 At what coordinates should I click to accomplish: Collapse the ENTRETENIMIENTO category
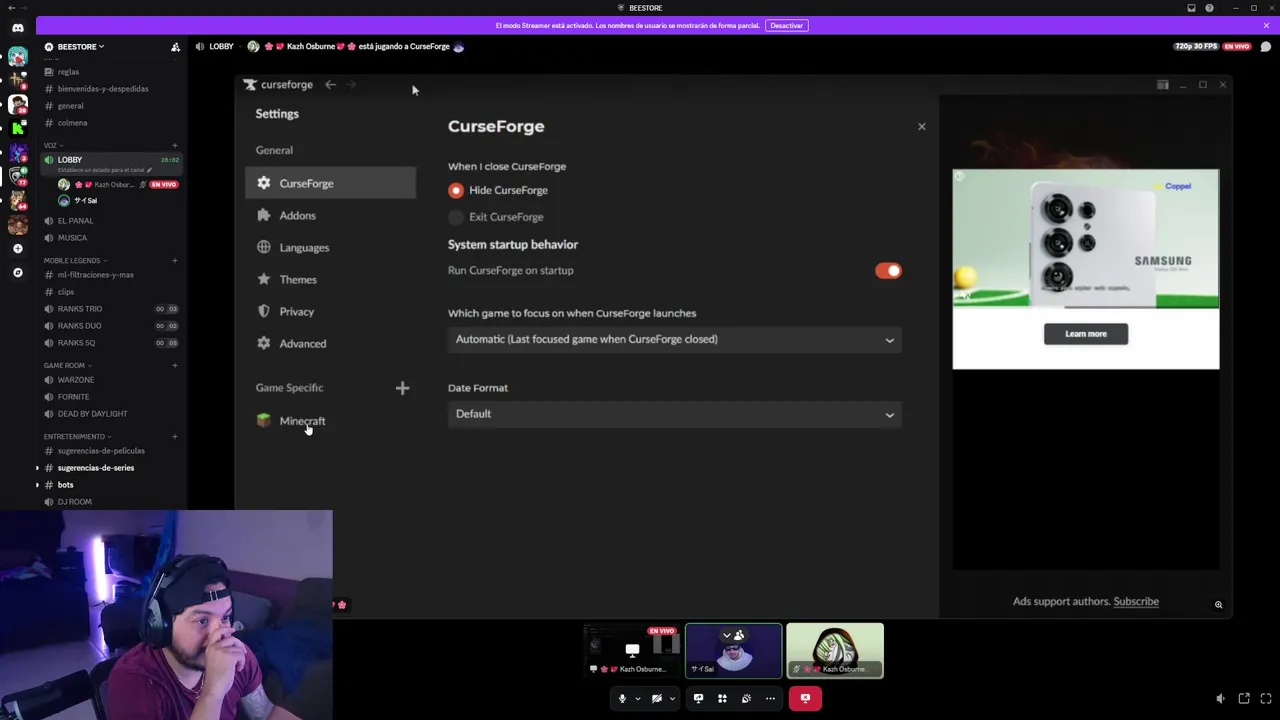77,437
